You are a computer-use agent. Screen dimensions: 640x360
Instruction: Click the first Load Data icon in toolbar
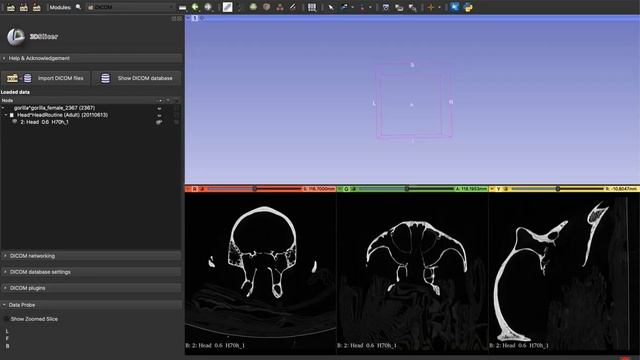(x=11, y=7)
